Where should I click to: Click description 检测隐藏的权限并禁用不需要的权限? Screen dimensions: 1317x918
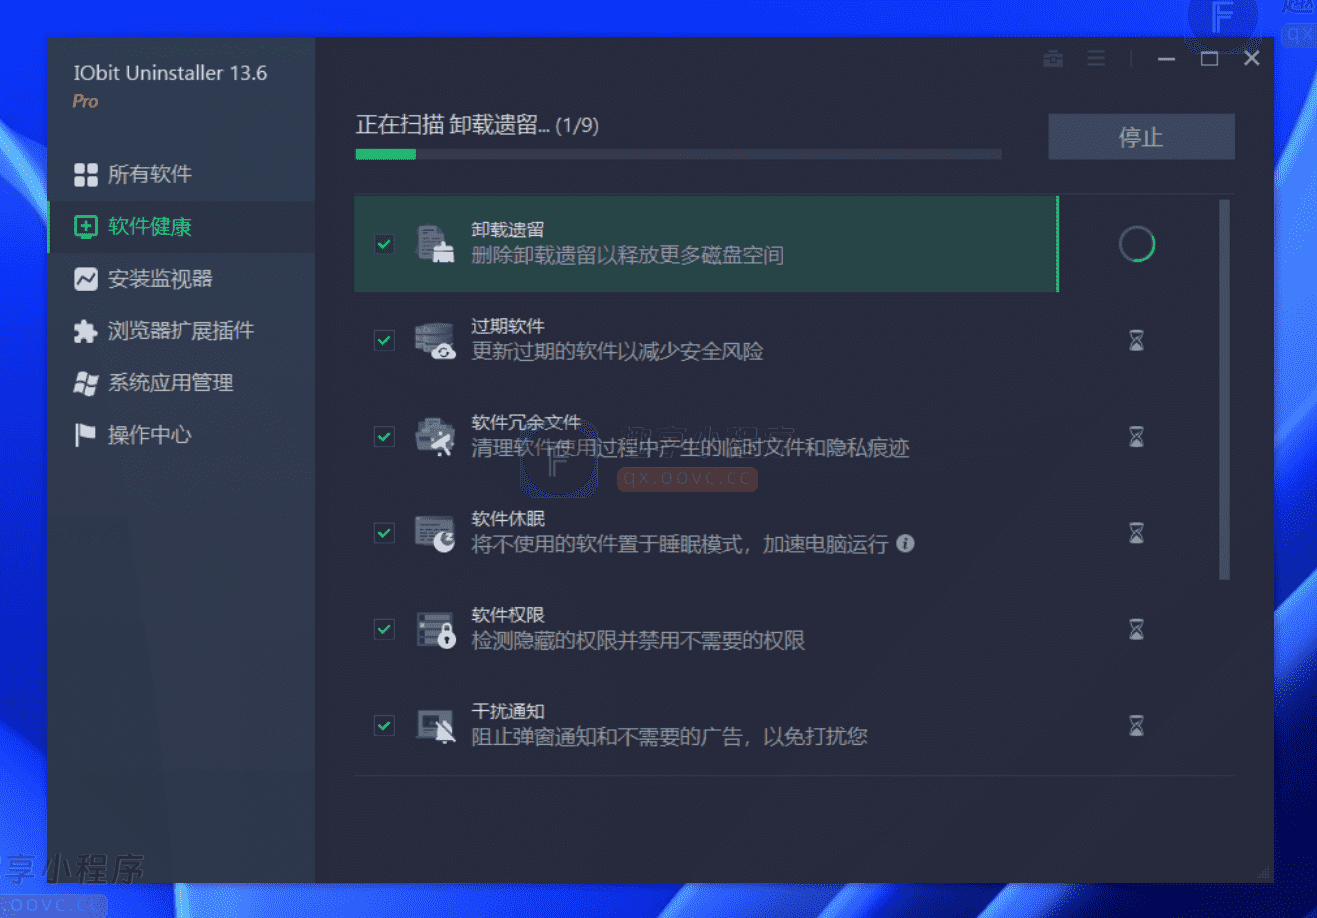click(x=638, y=640)
